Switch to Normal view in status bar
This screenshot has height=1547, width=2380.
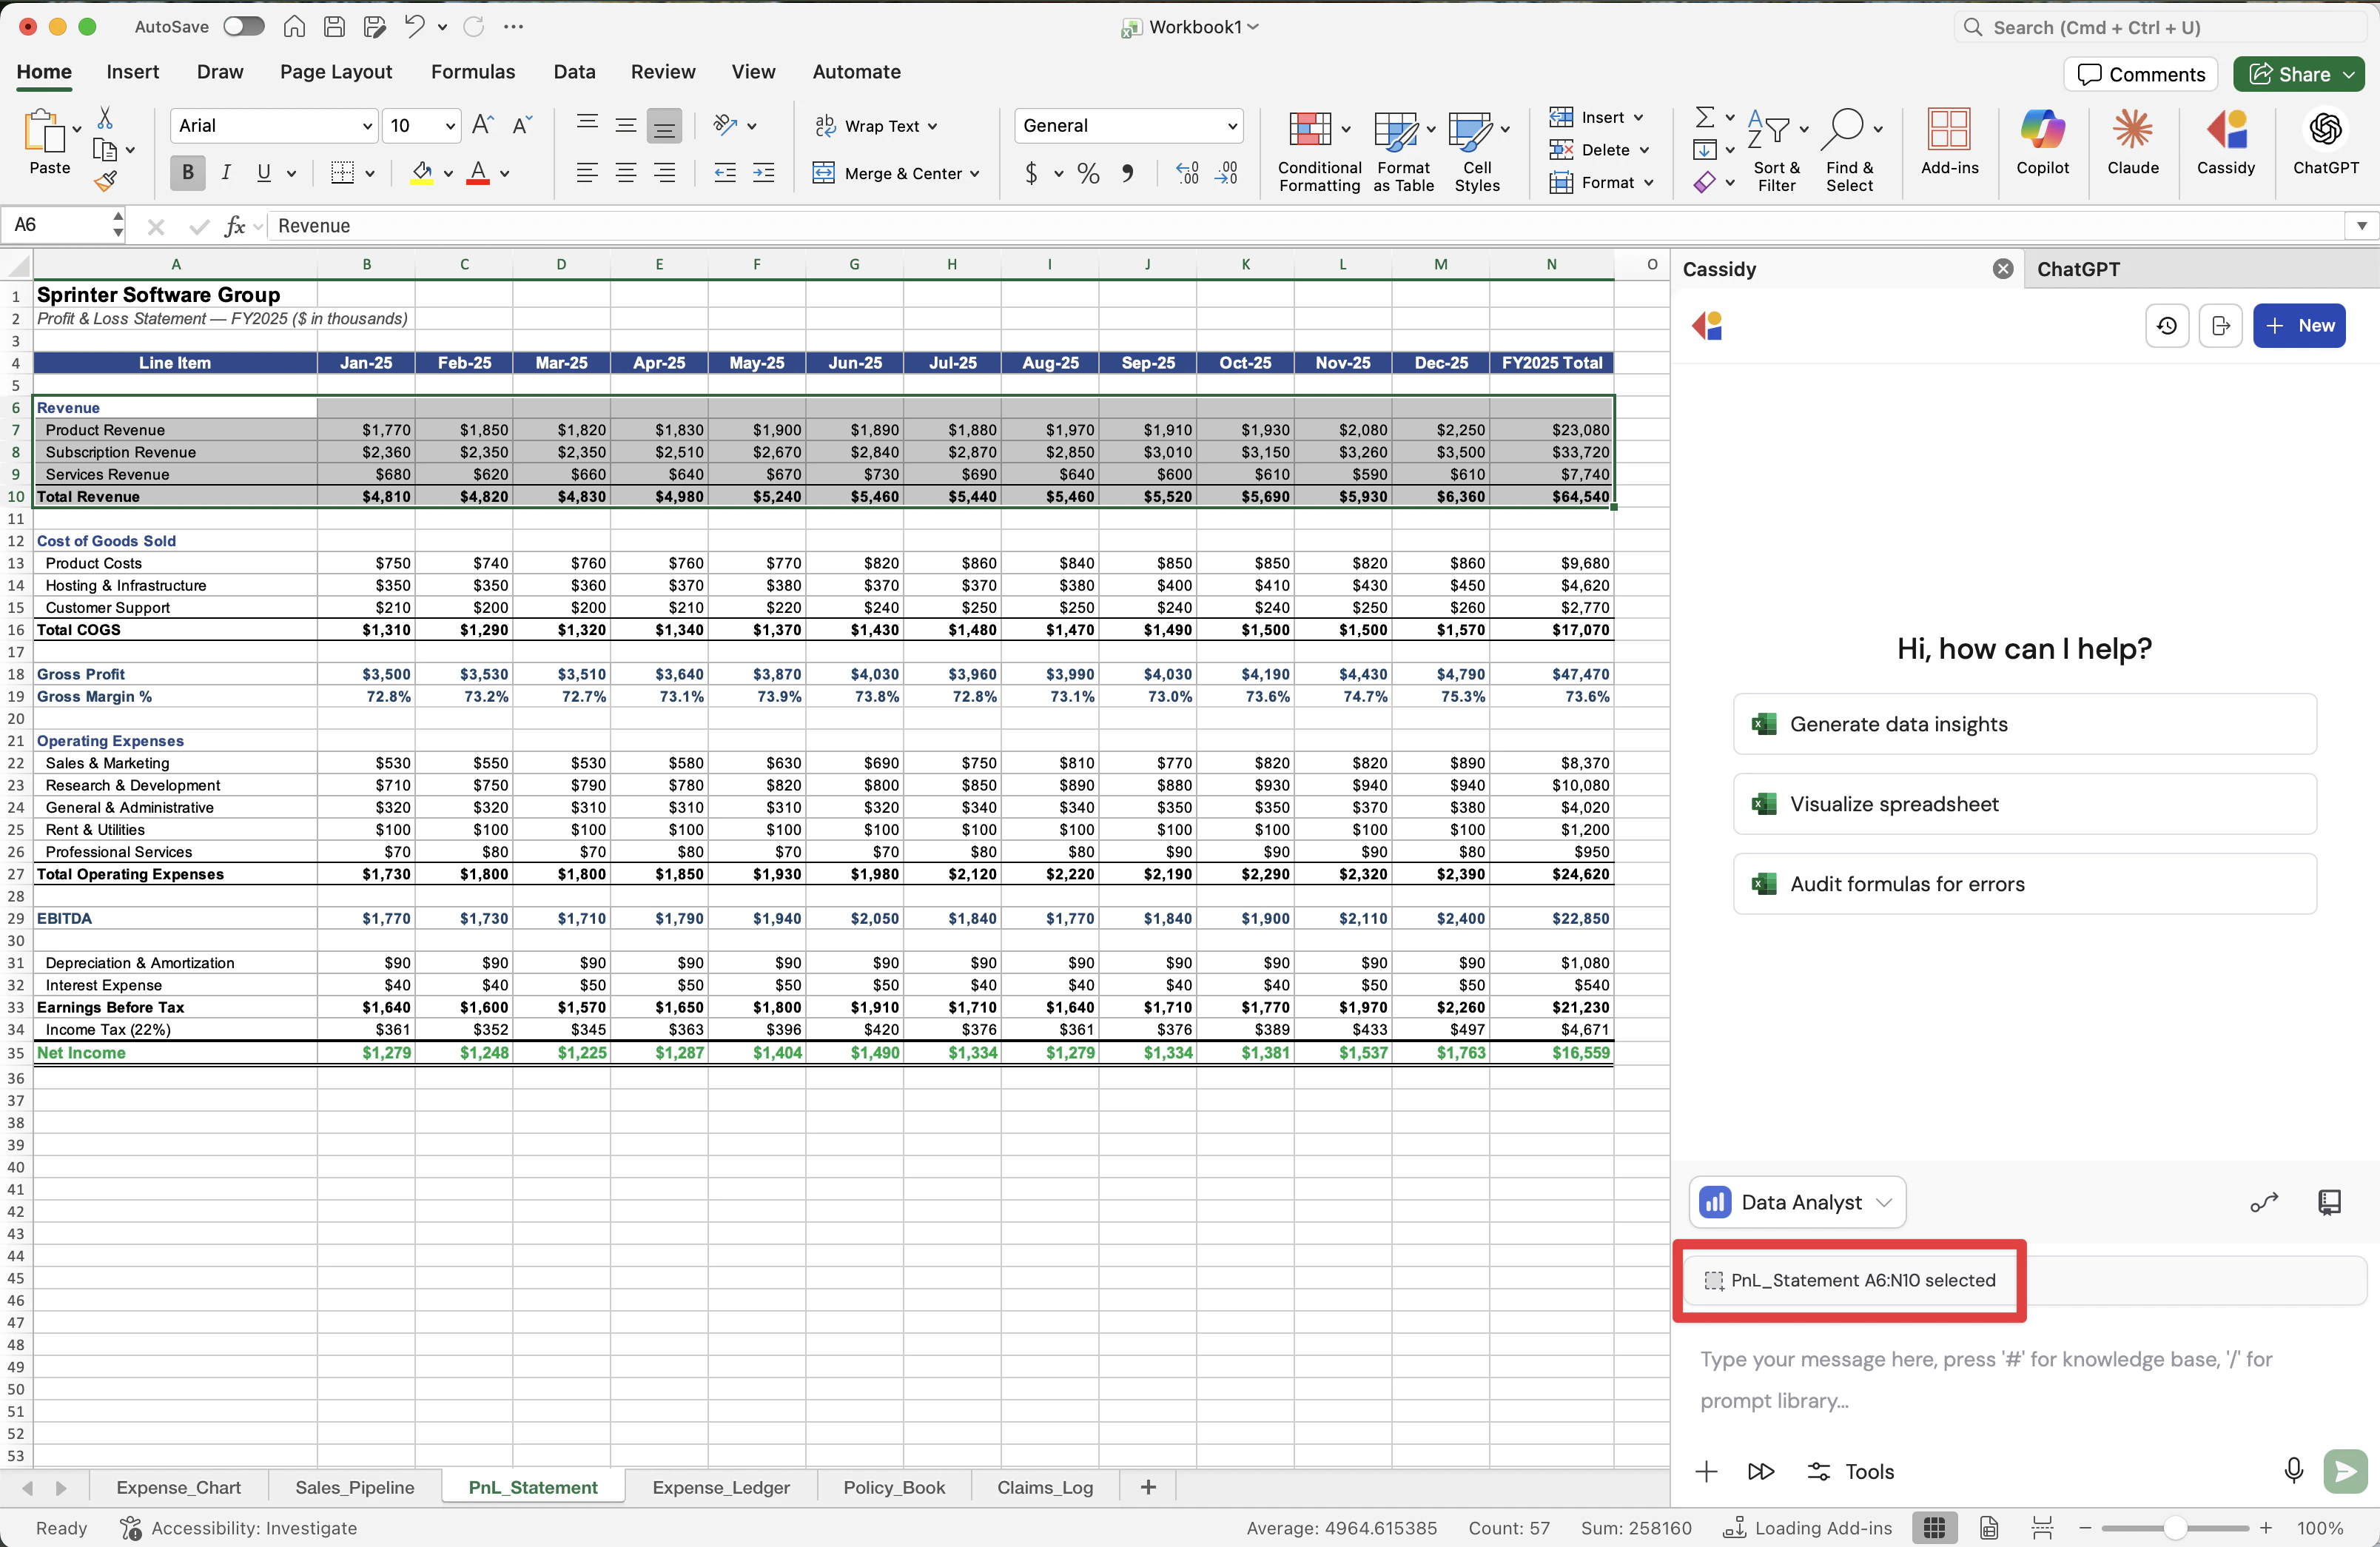1935,1528
